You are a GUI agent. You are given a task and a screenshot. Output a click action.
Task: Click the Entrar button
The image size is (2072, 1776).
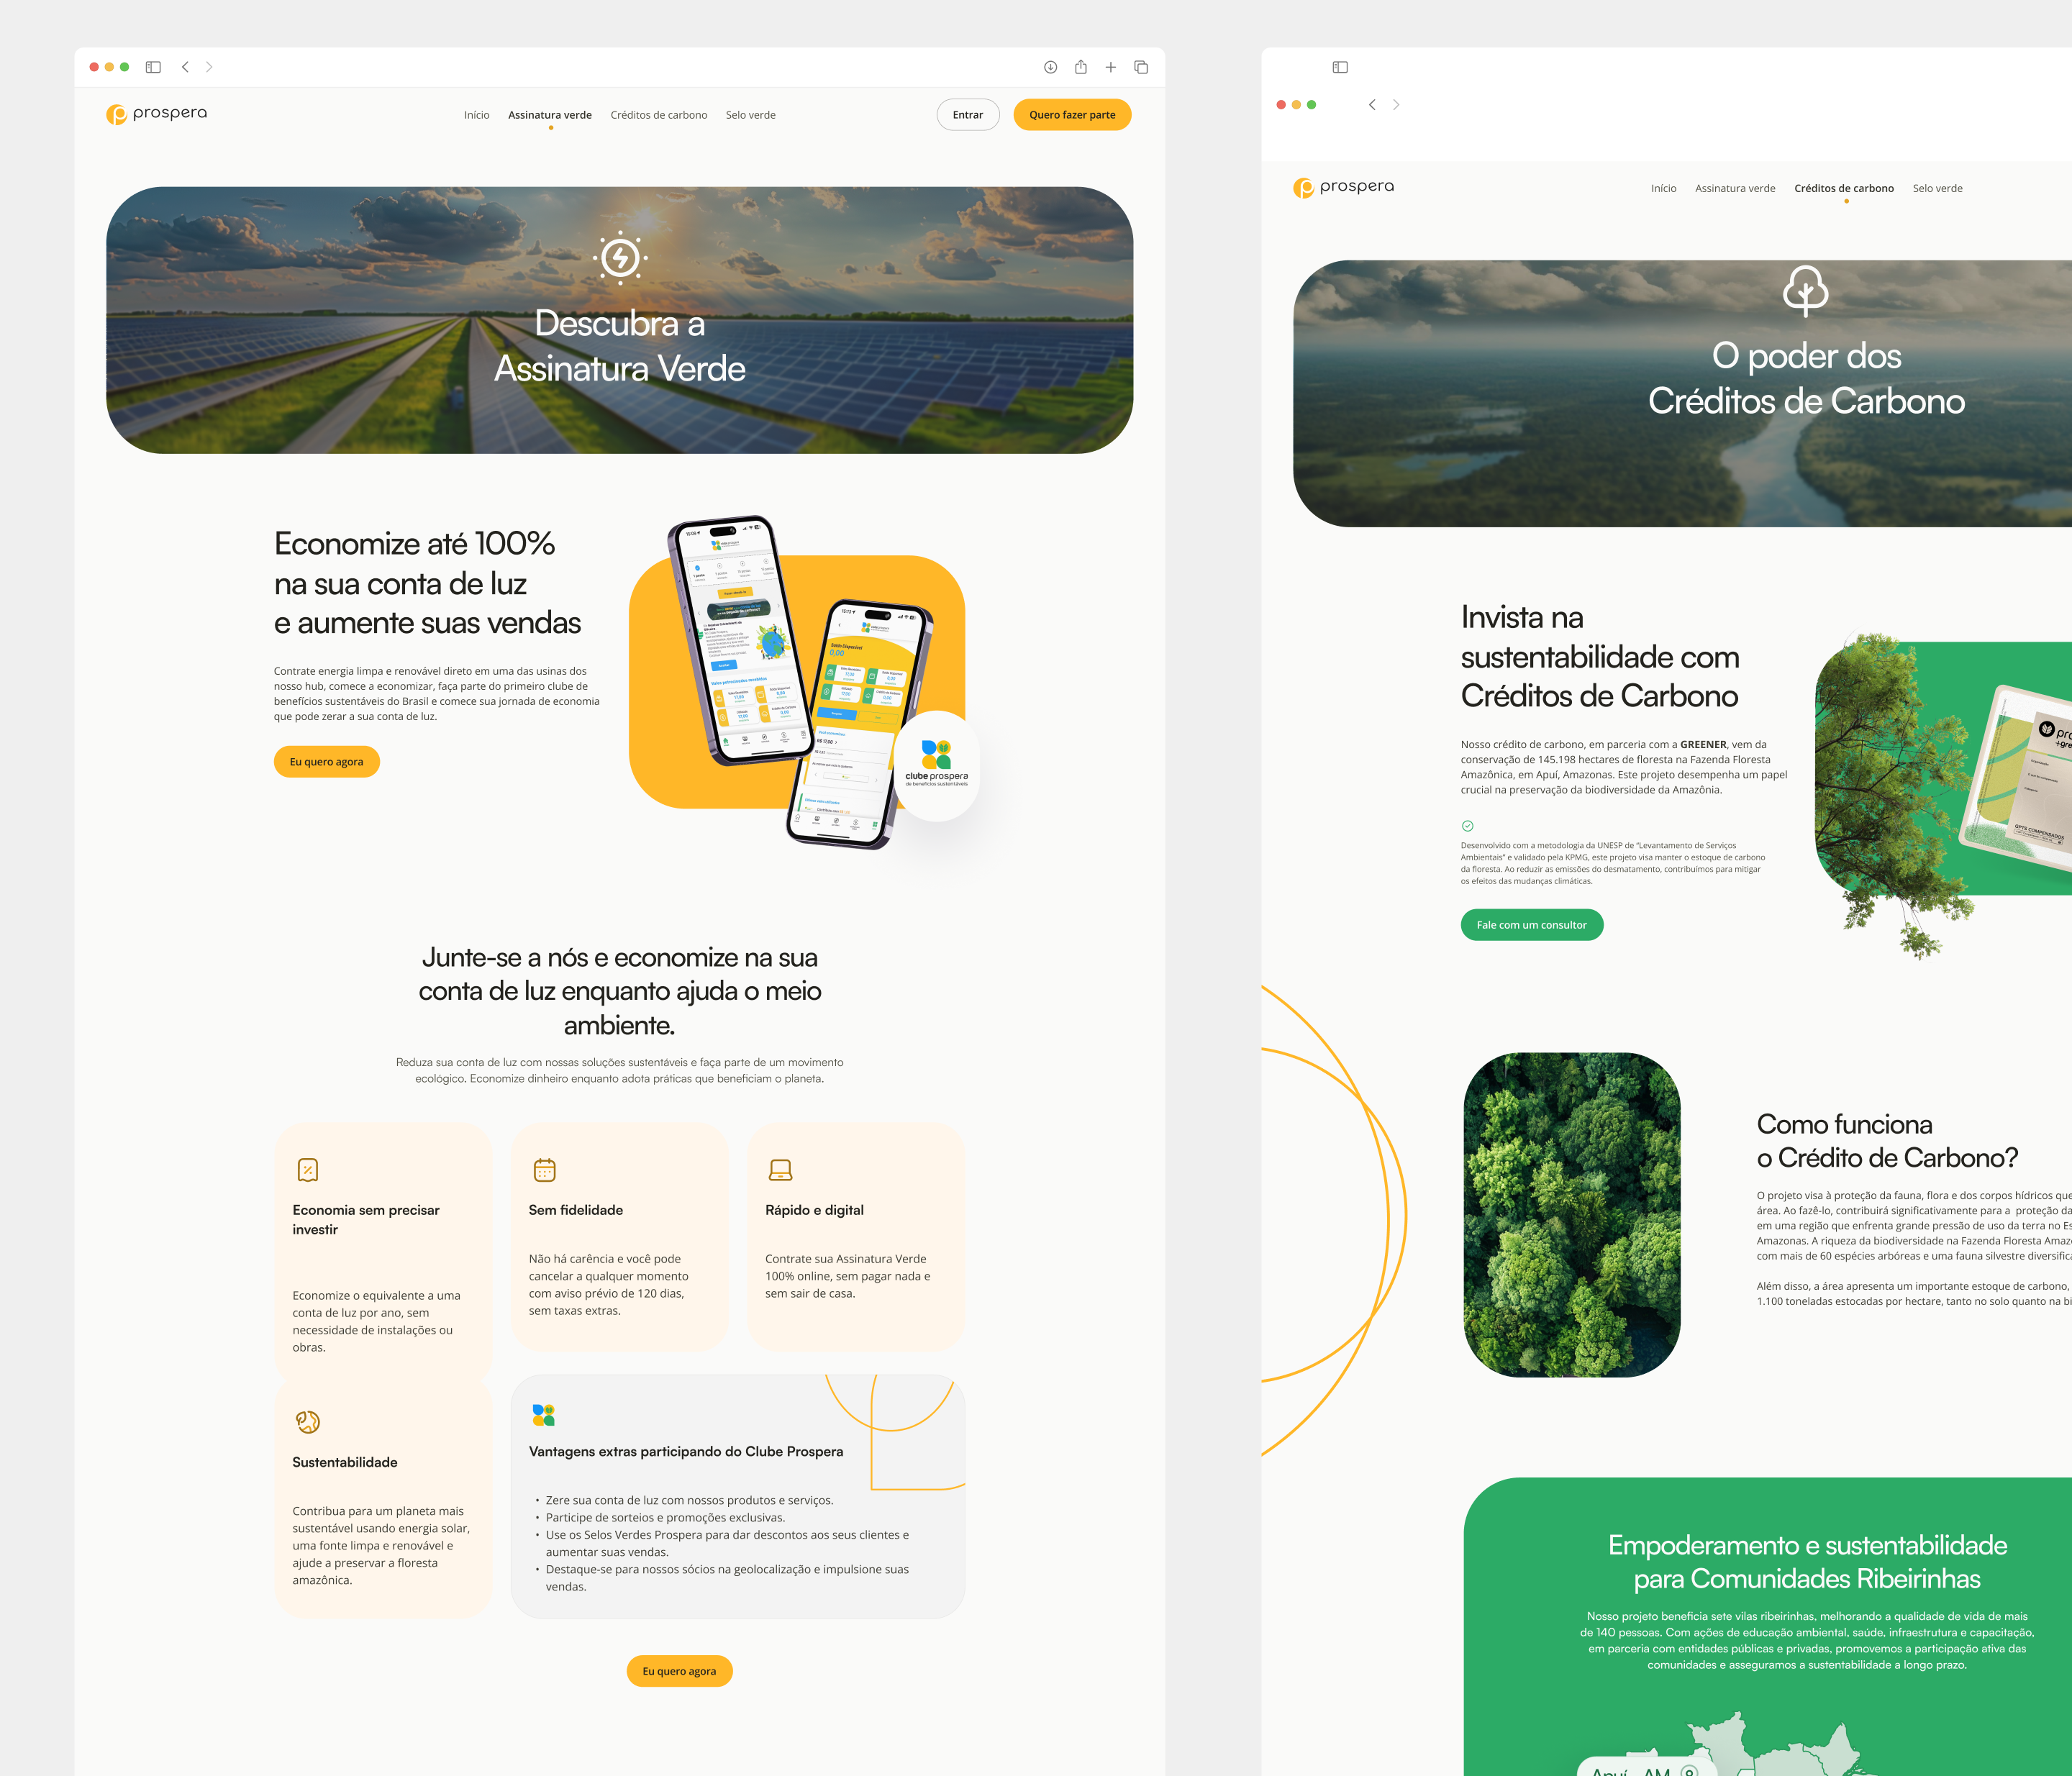click(968, 115)
